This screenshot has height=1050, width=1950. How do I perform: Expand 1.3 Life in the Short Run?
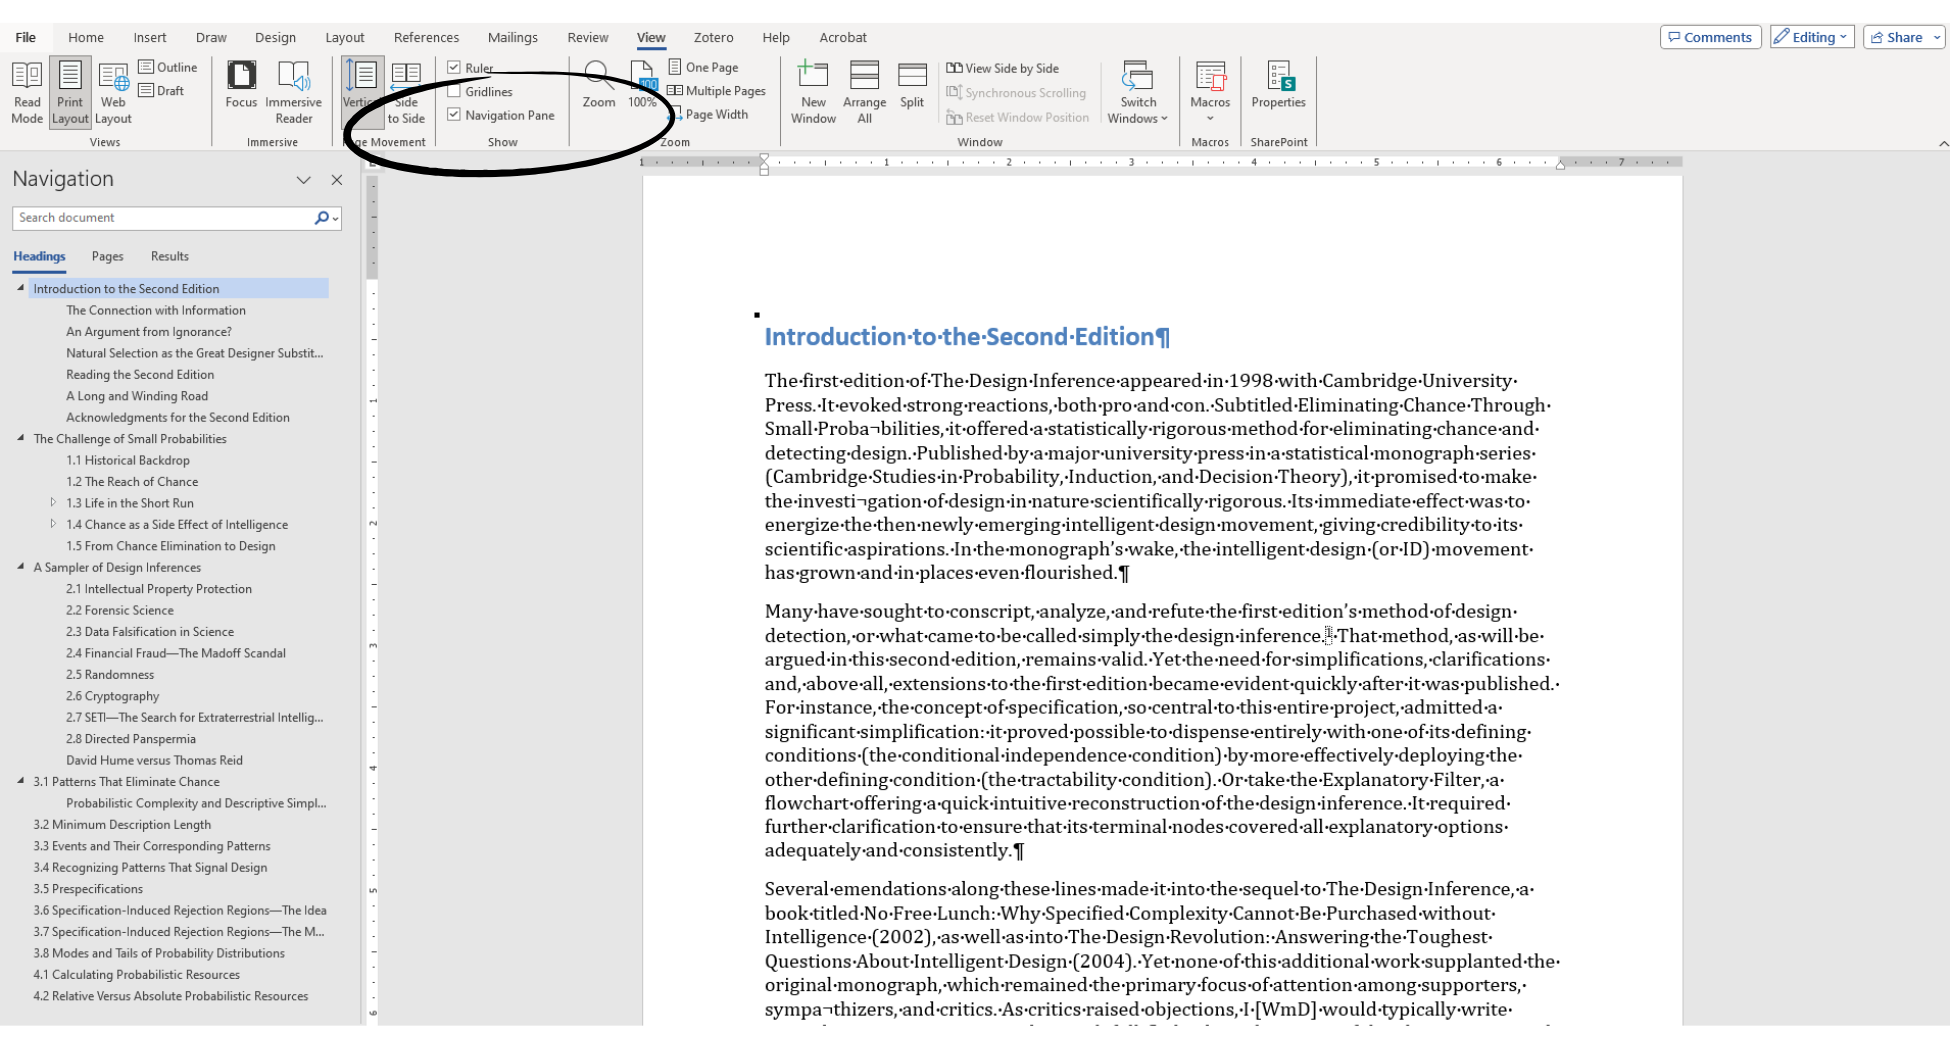pos(53,503)
